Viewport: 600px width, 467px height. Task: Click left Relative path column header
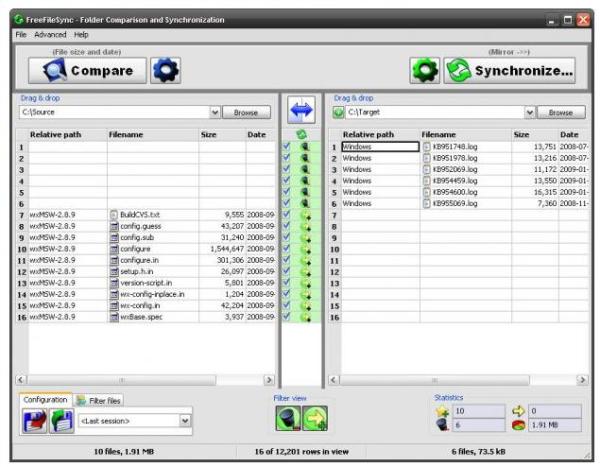point(55,135)
